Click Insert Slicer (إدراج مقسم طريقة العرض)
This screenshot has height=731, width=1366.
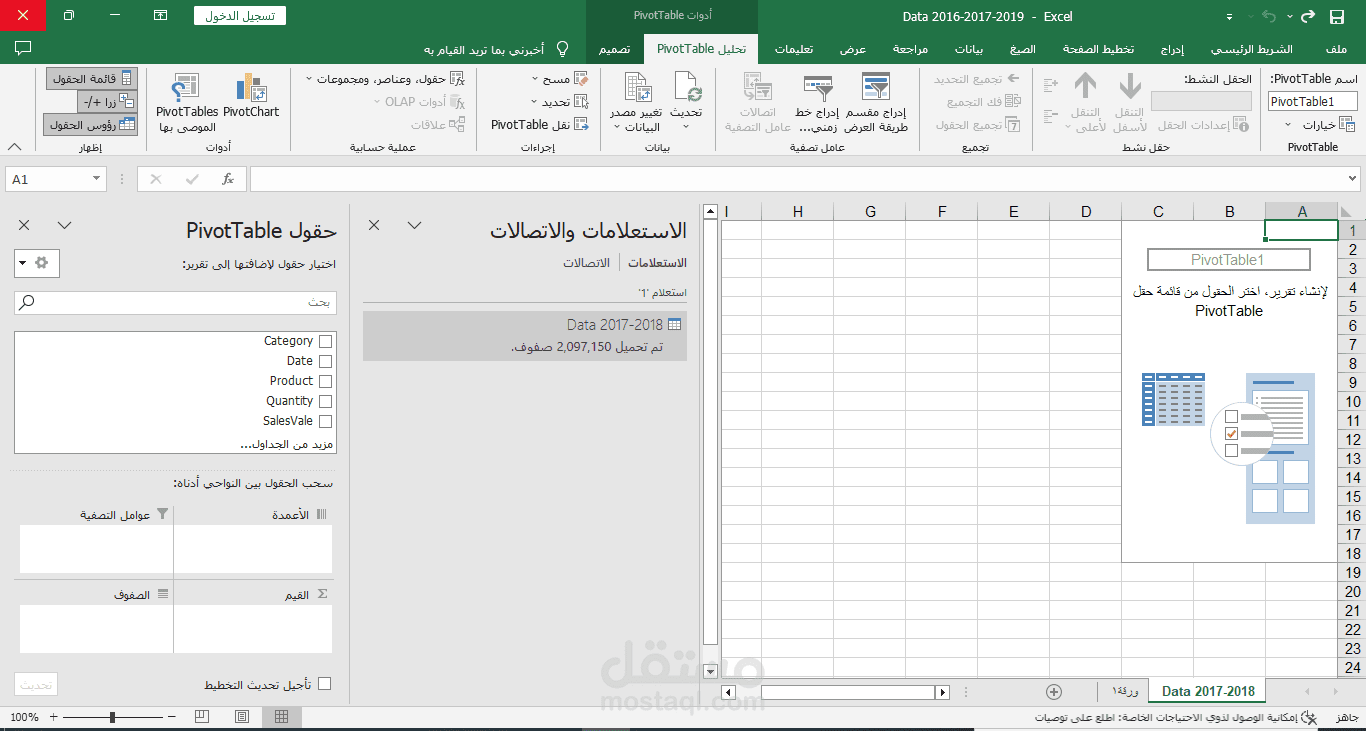point(875,103)
